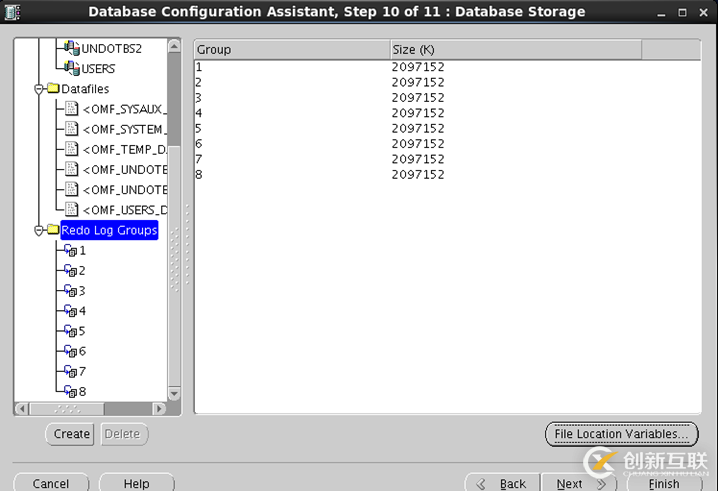Click the tree scroll up arrow
The image size is (718, 491).
pyautogui.click(x=174, y=46)
